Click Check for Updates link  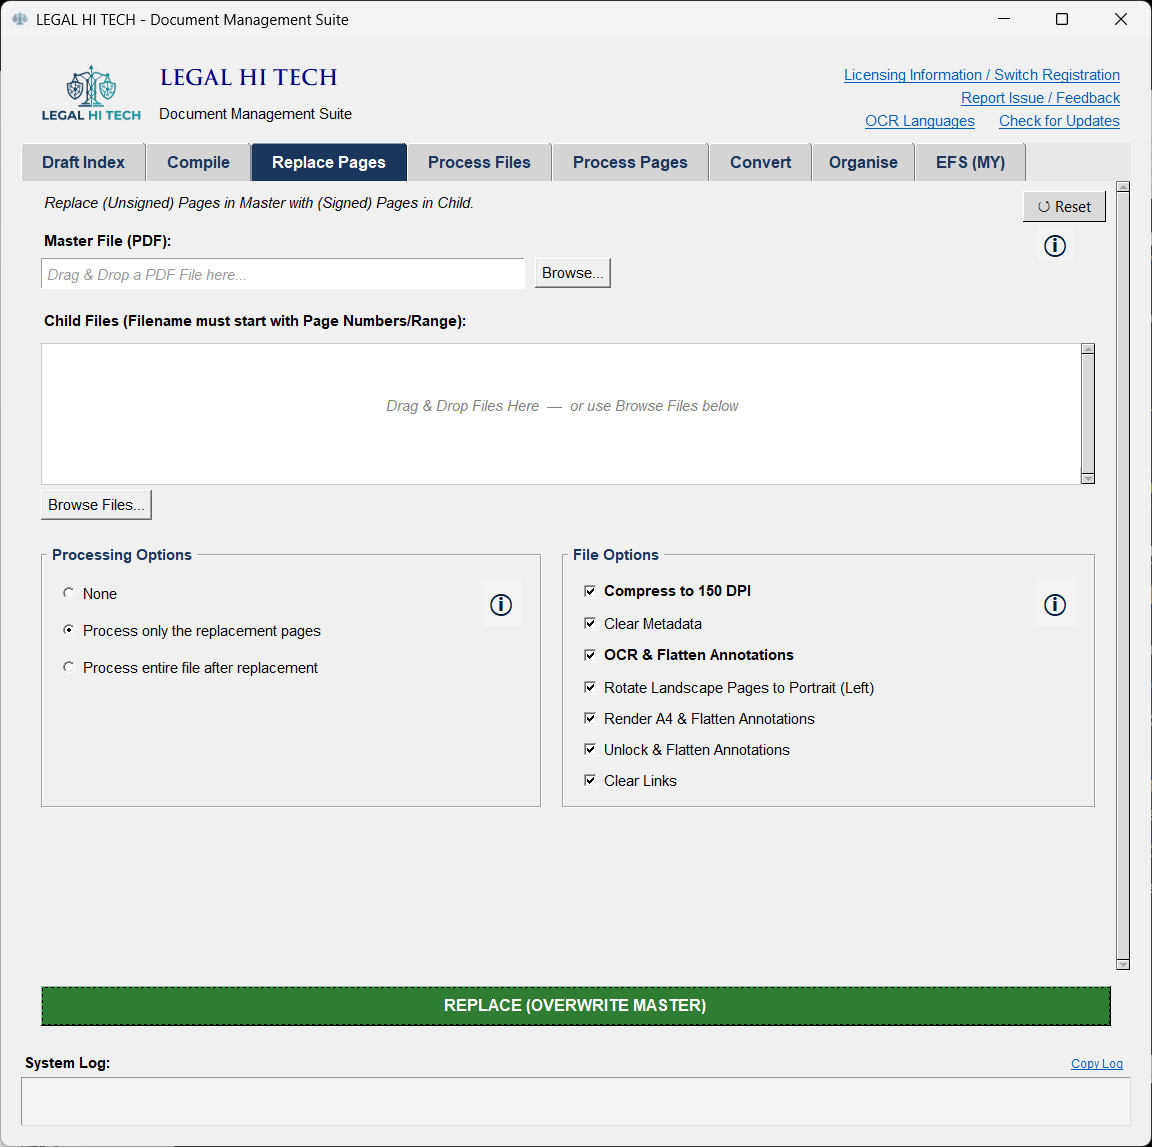[1059, 121]
